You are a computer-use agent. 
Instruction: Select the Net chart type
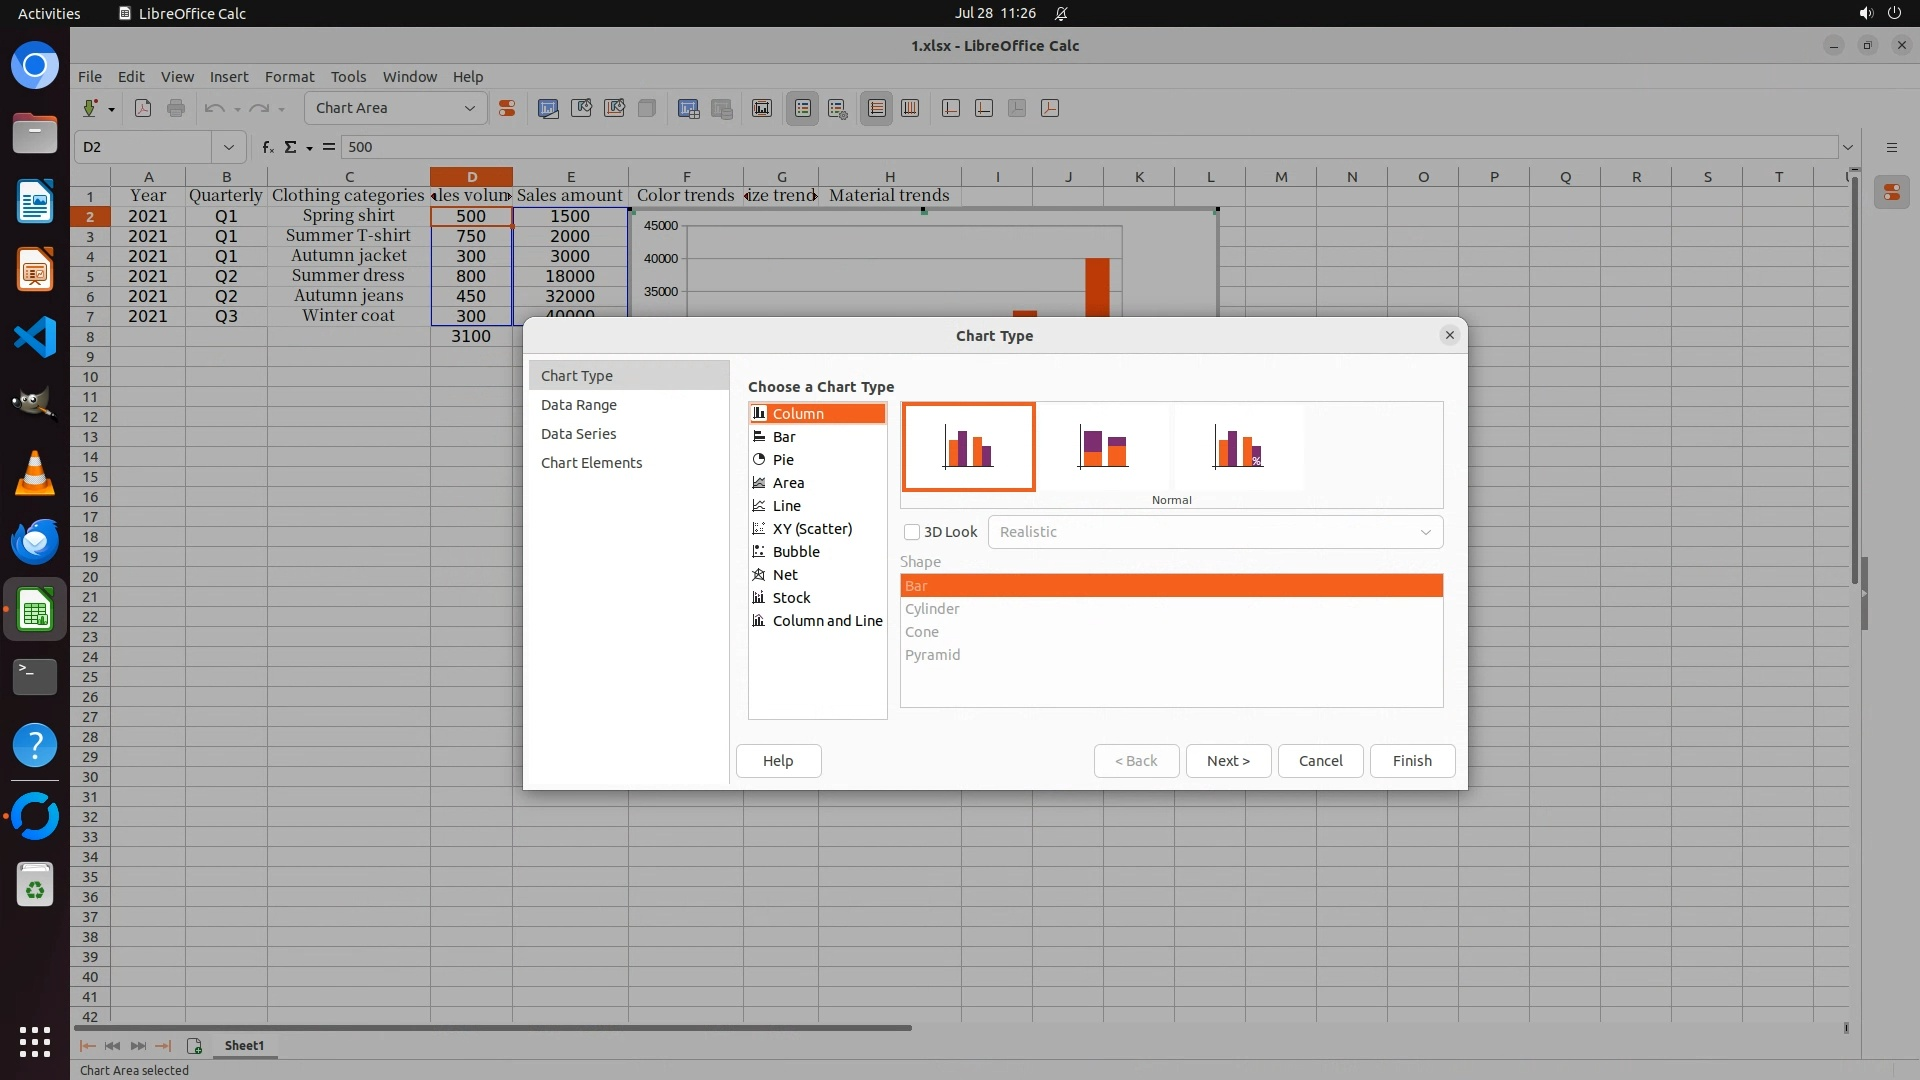[x=785, y=575]
